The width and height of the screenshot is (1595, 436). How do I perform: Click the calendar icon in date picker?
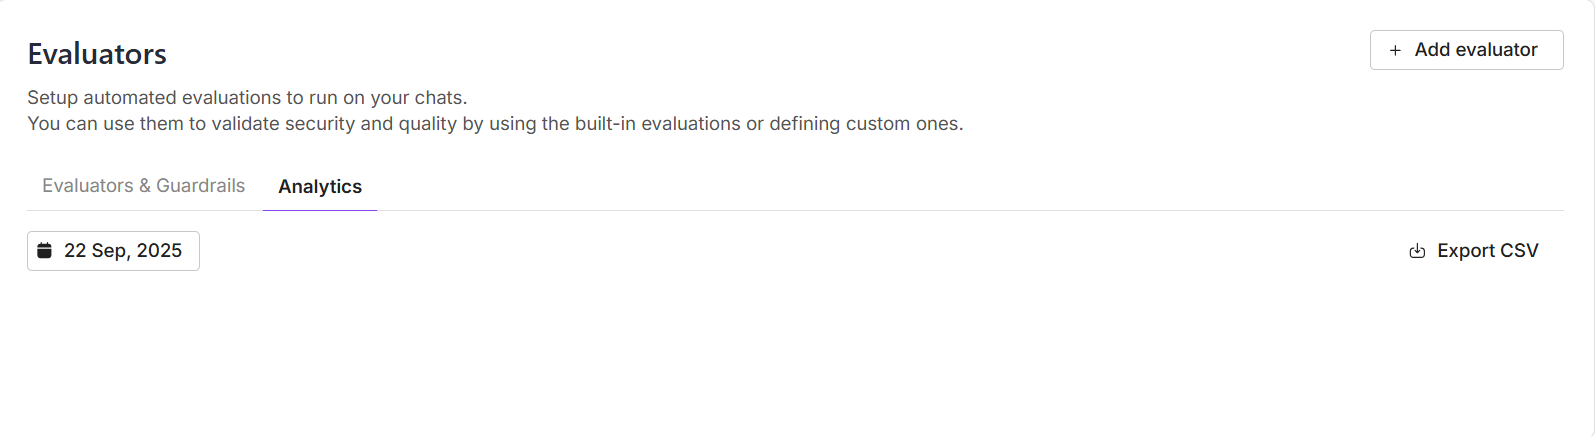pos(44,251)
